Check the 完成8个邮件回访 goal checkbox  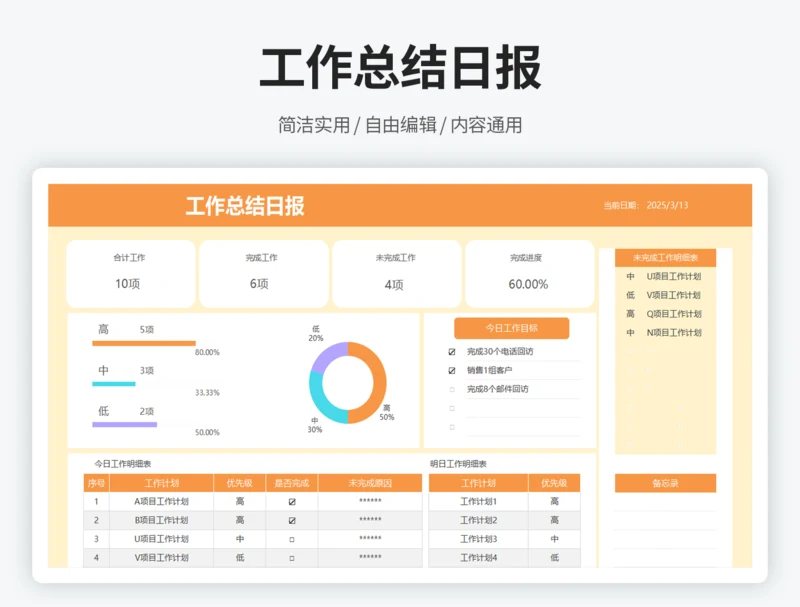[452, 389]
